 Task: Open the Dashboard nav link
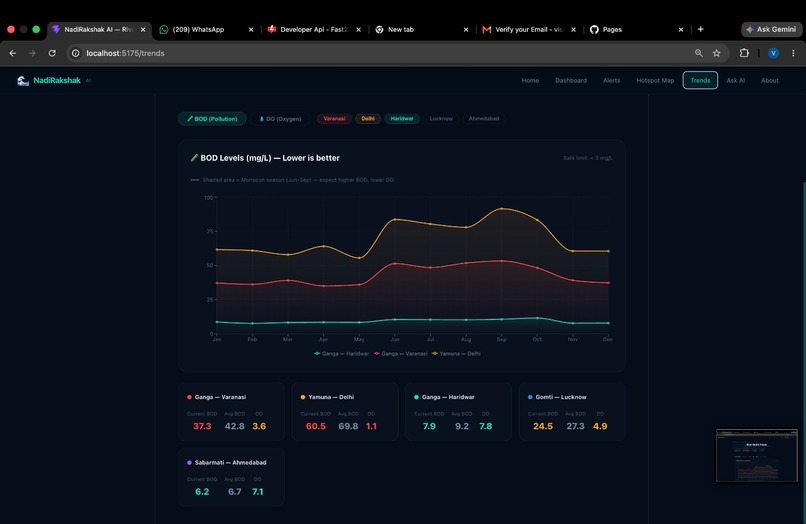click(571, 81)
